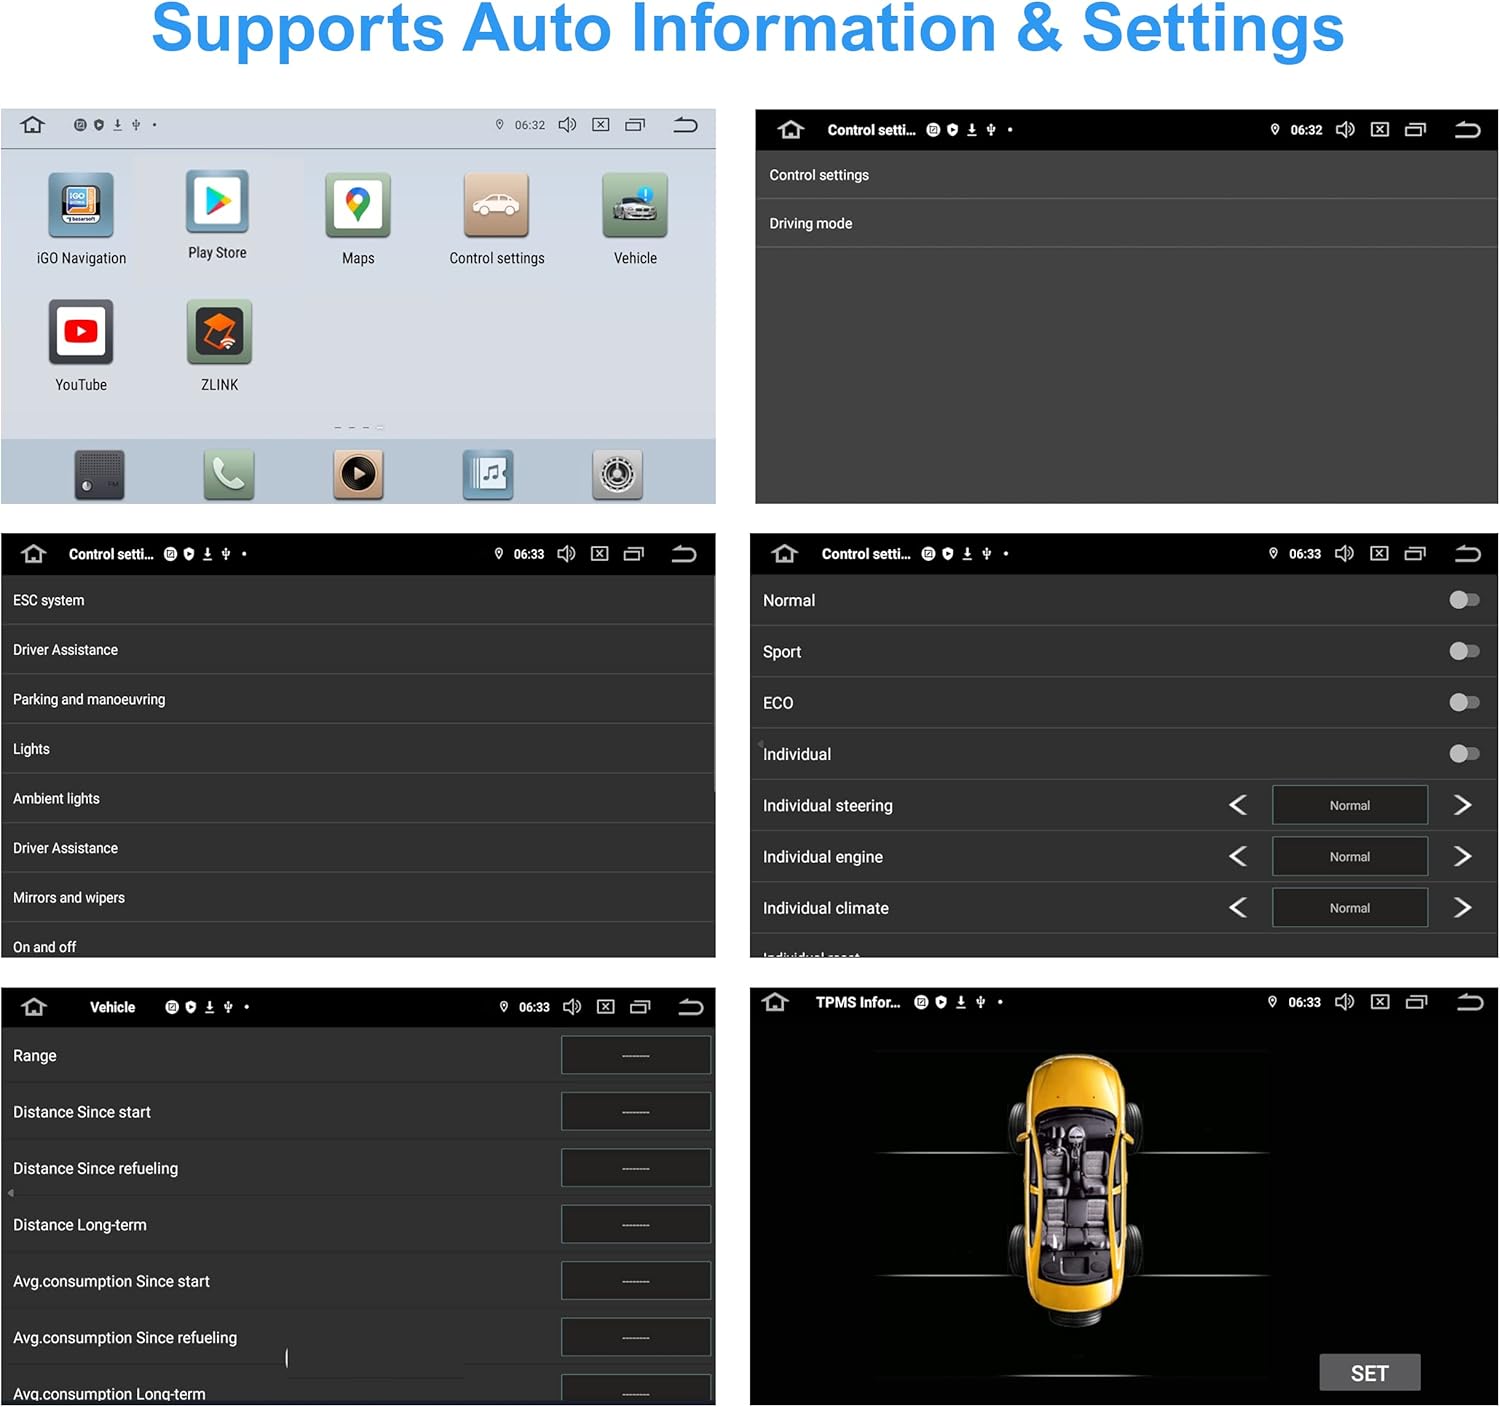Click left arrow for Individual steering
This screenshot has height=1407, width=1500.
pos(1238,805)
